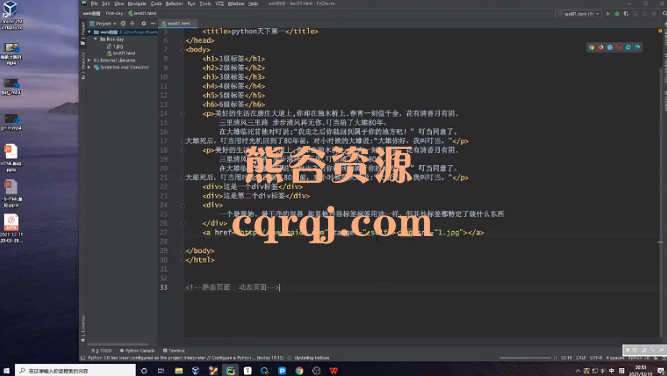Open Search Everywhere magnifier icon
Viewport: 667px width, 376px height.
click(x=664, y=14)
